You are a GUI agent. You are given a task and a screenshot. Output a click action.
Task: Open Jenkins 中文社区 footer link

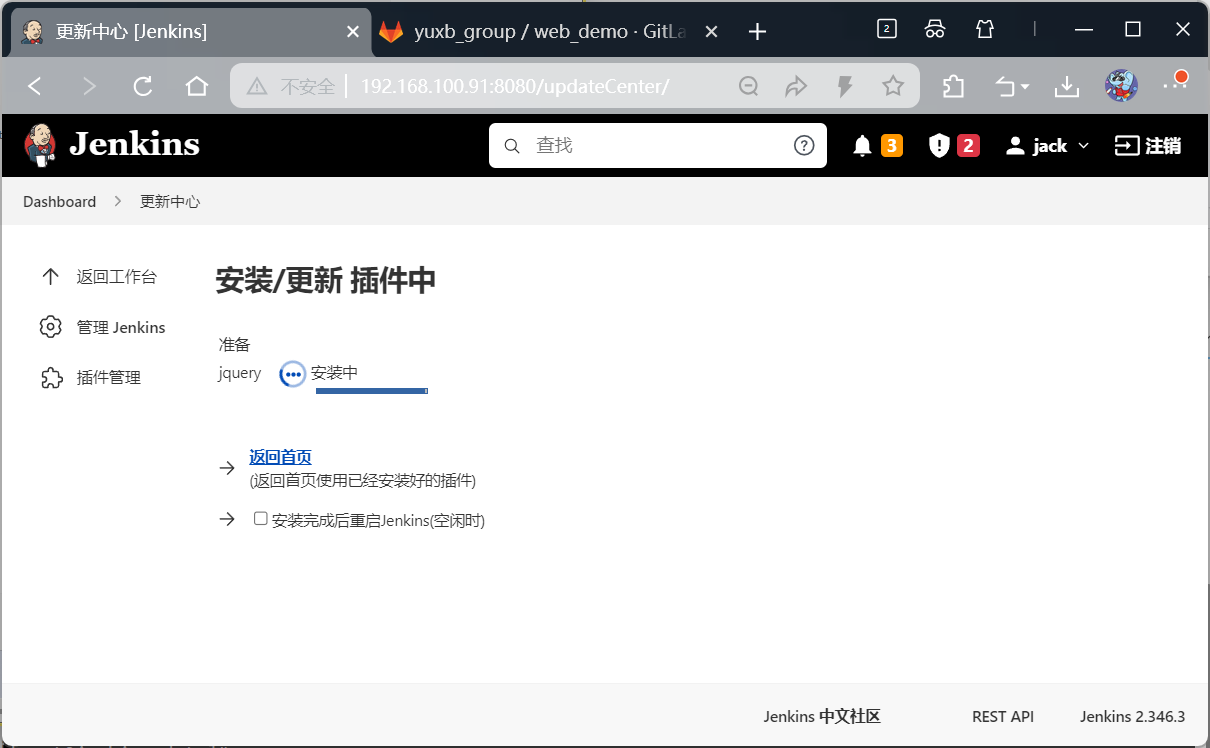pos(822,717)
